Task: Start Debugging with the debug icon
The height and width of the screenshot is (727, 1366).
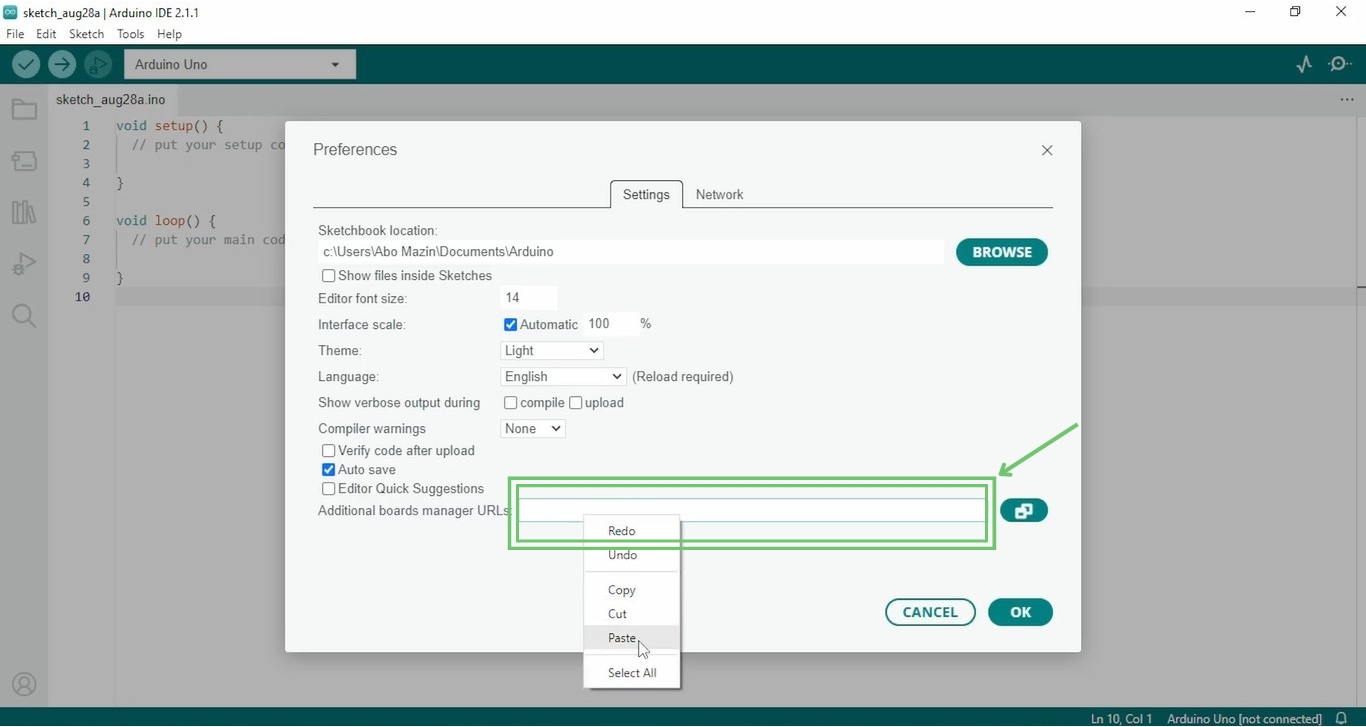Action: (97, 63)
